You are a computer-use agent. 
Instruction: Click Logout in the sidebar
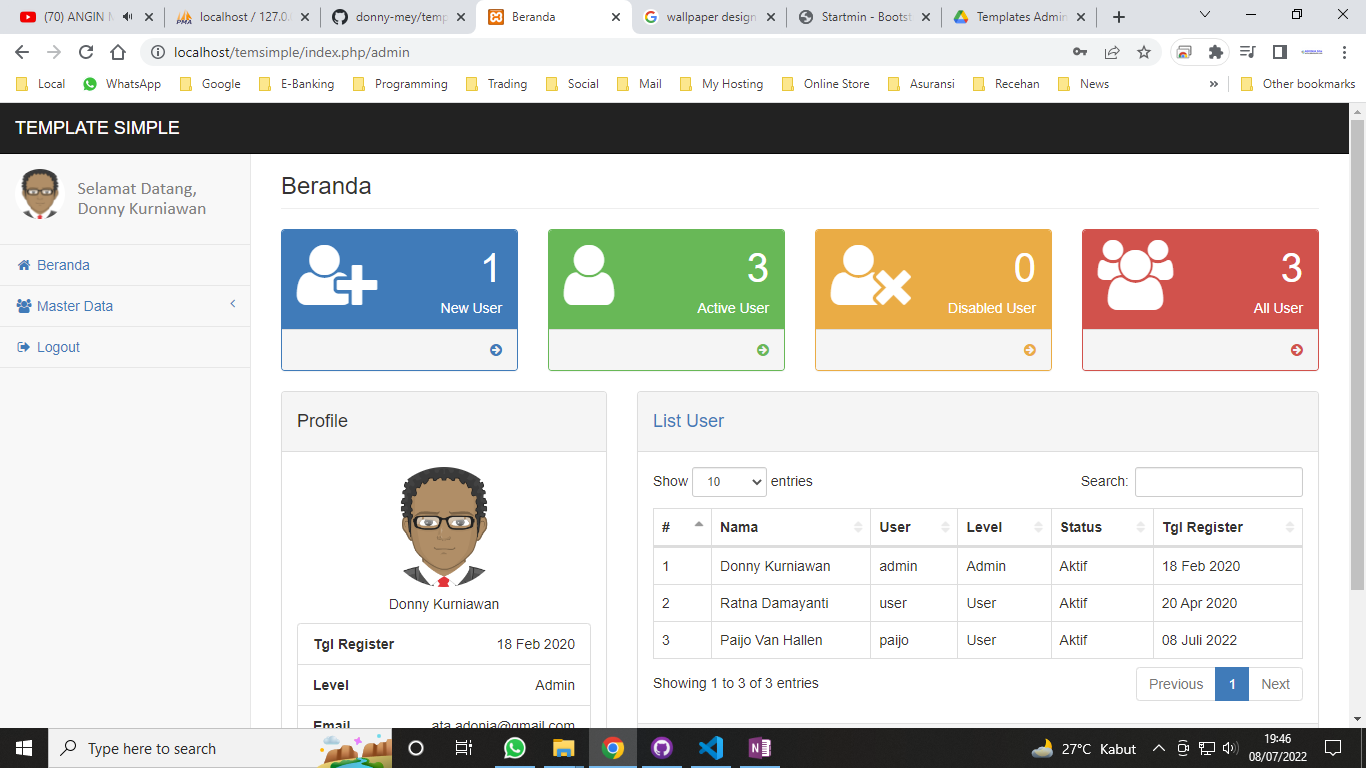tap(58, 347)
